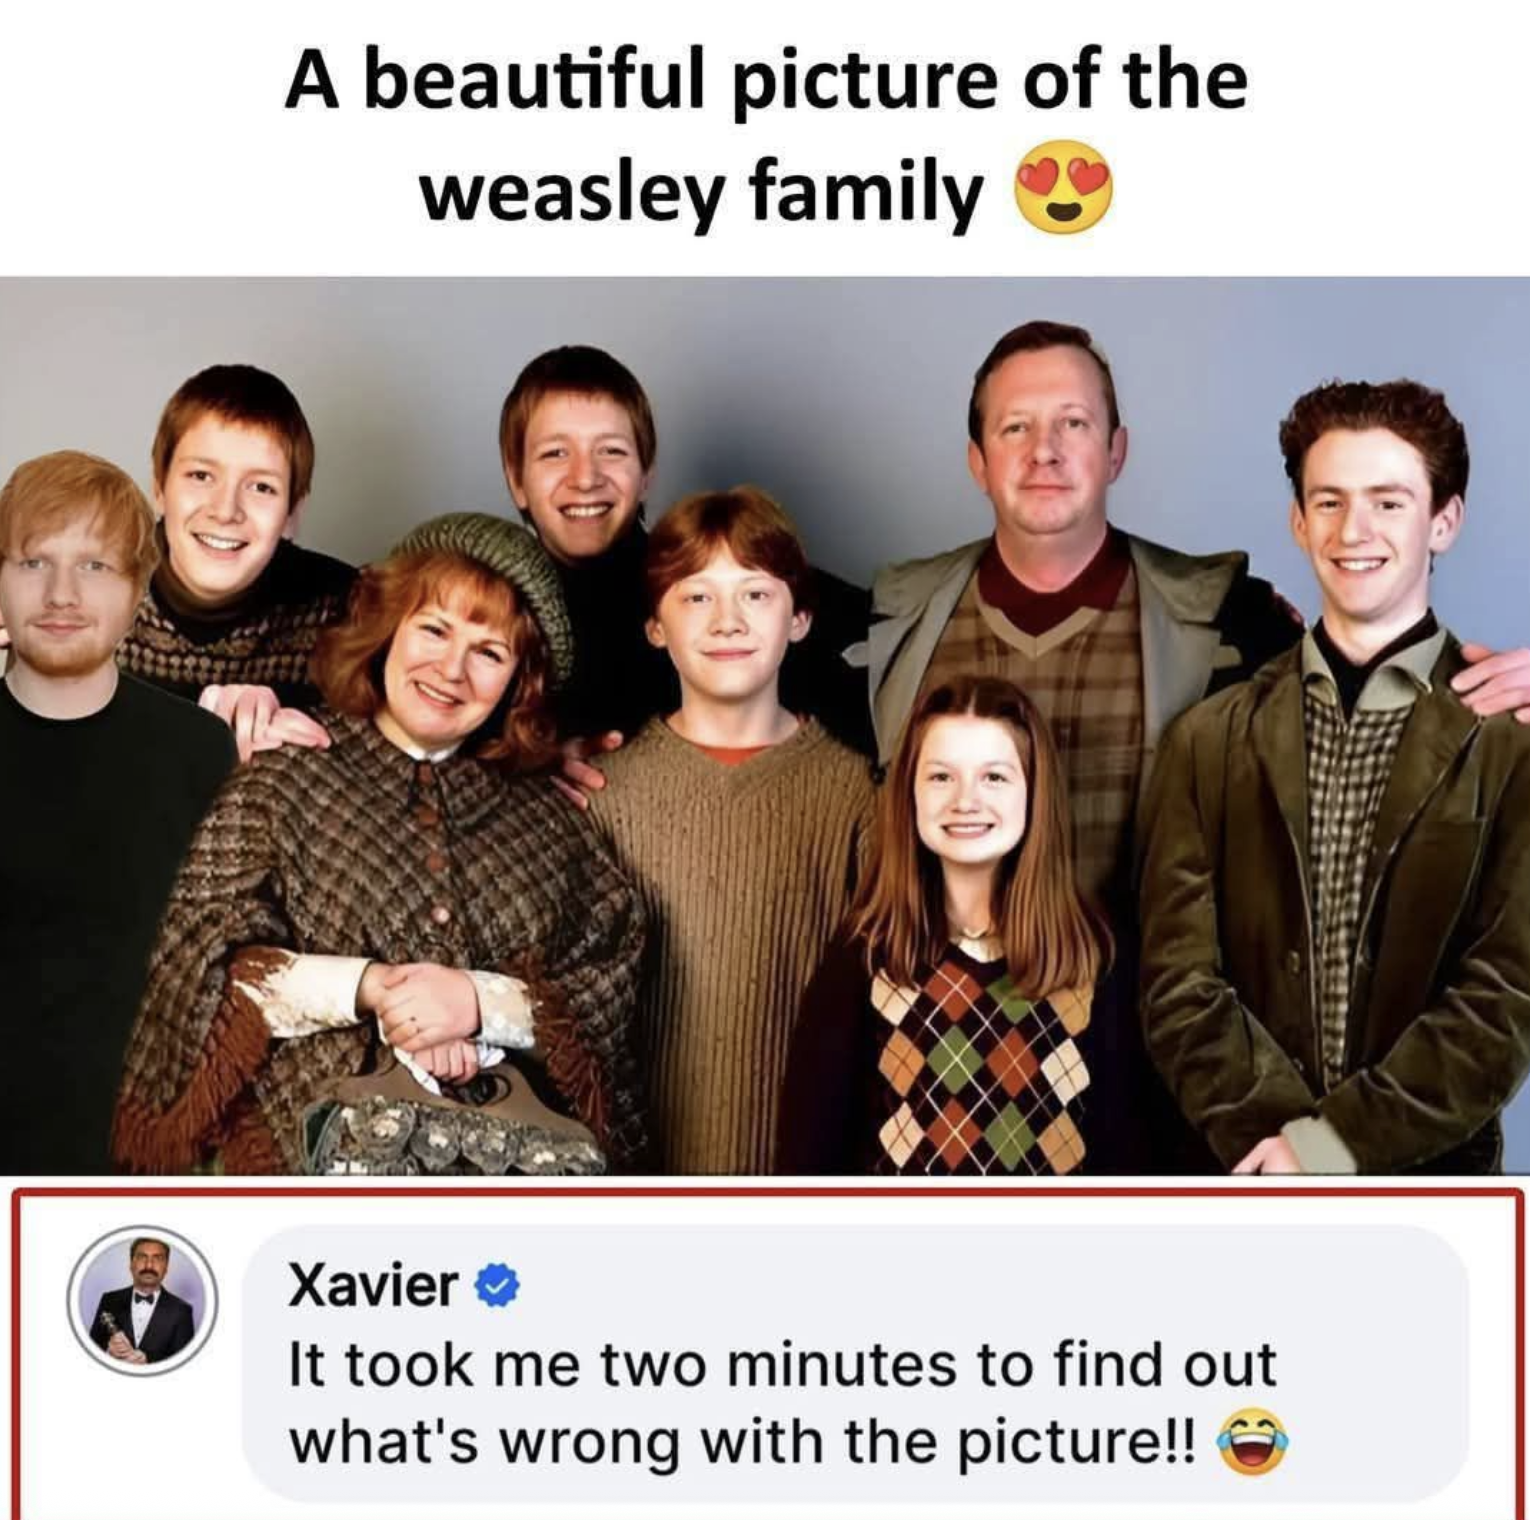This screenshot has width=1530, height=1520.
Task: Open Xavier's circular profile picture
Action: 145,1299
